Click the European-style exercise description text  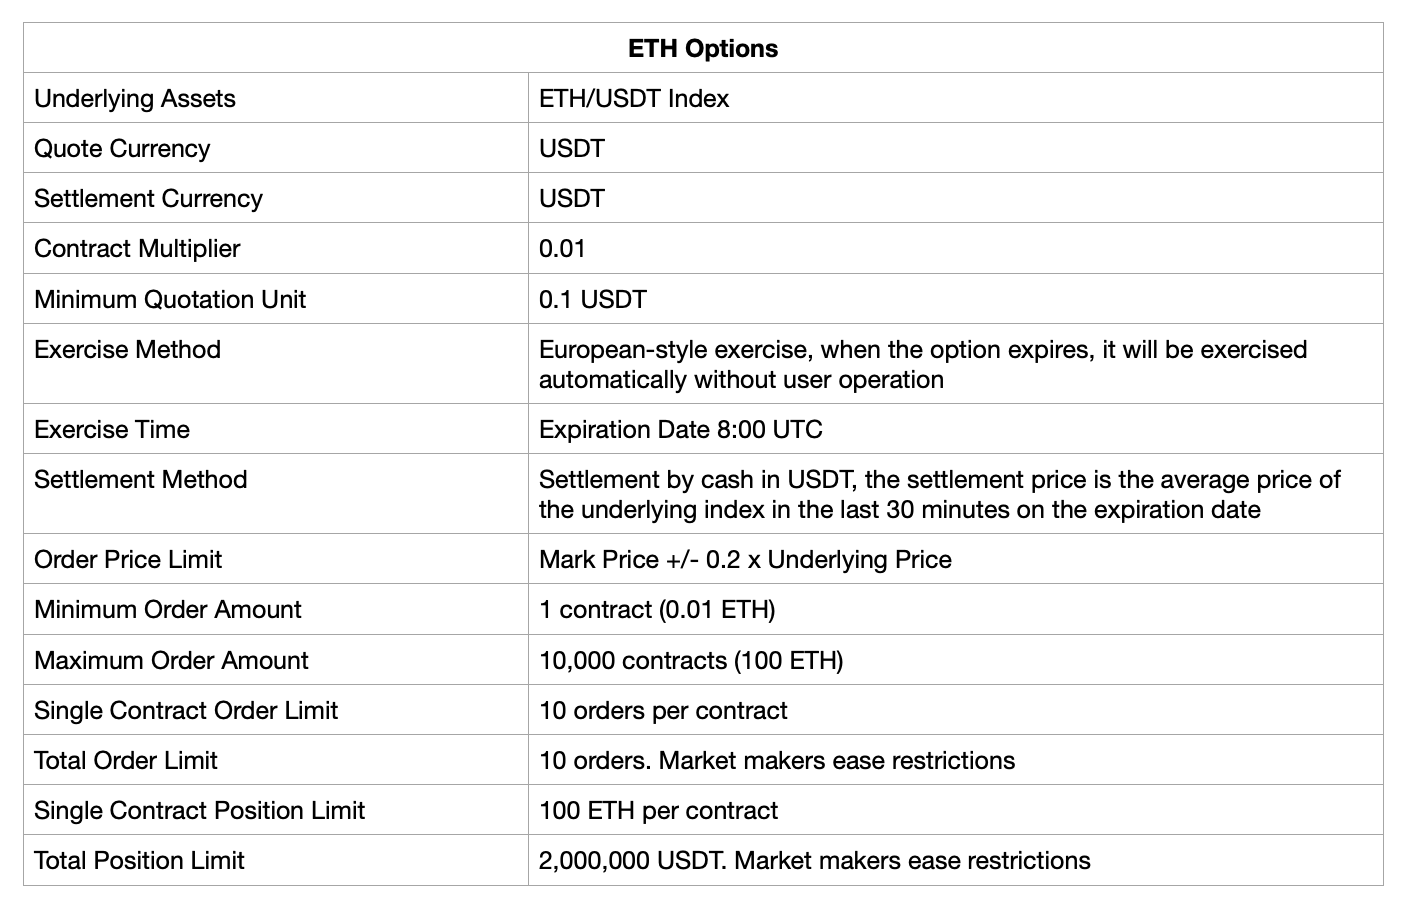[922, 364]
